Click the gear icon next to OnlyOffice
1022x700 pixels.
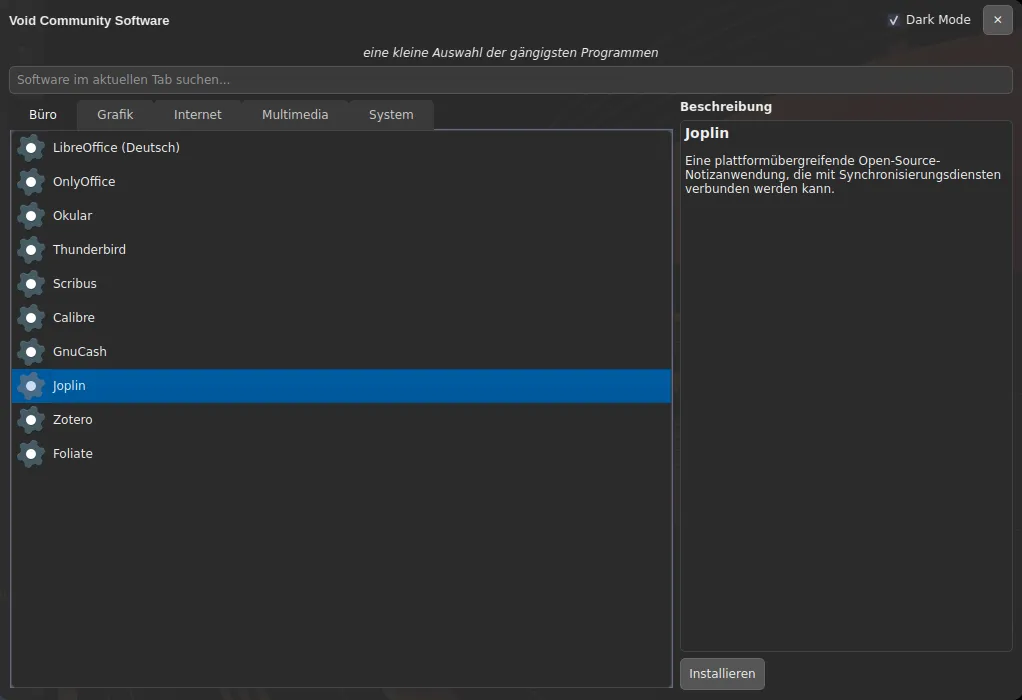[x=31, y=182]
